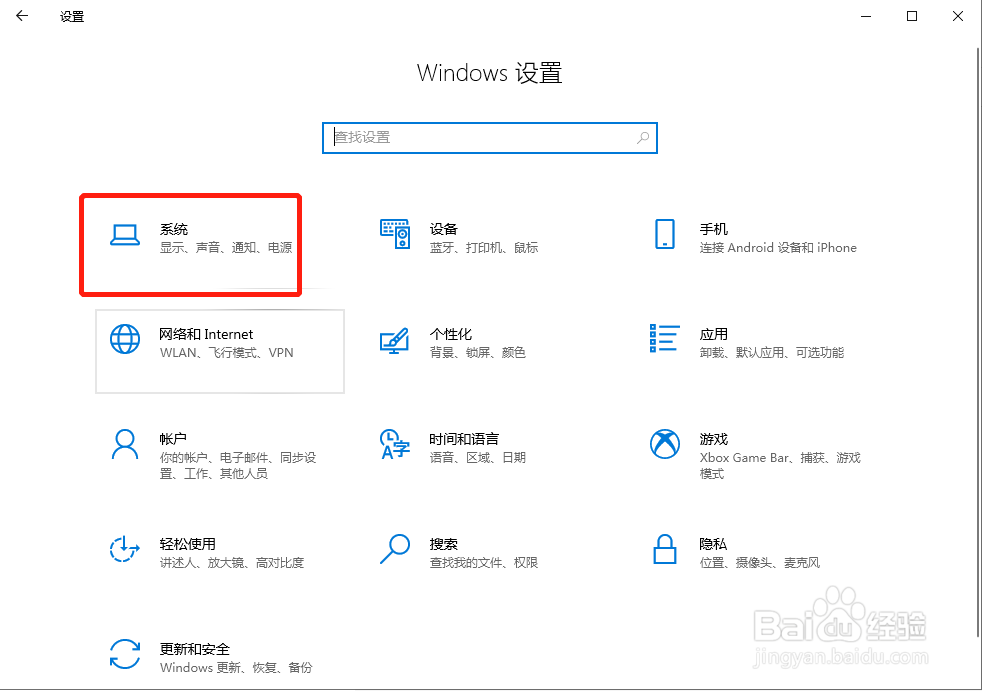Open the 系统 laptop icon
Viewport: 982px width, 691px height.
pos(125,235)
